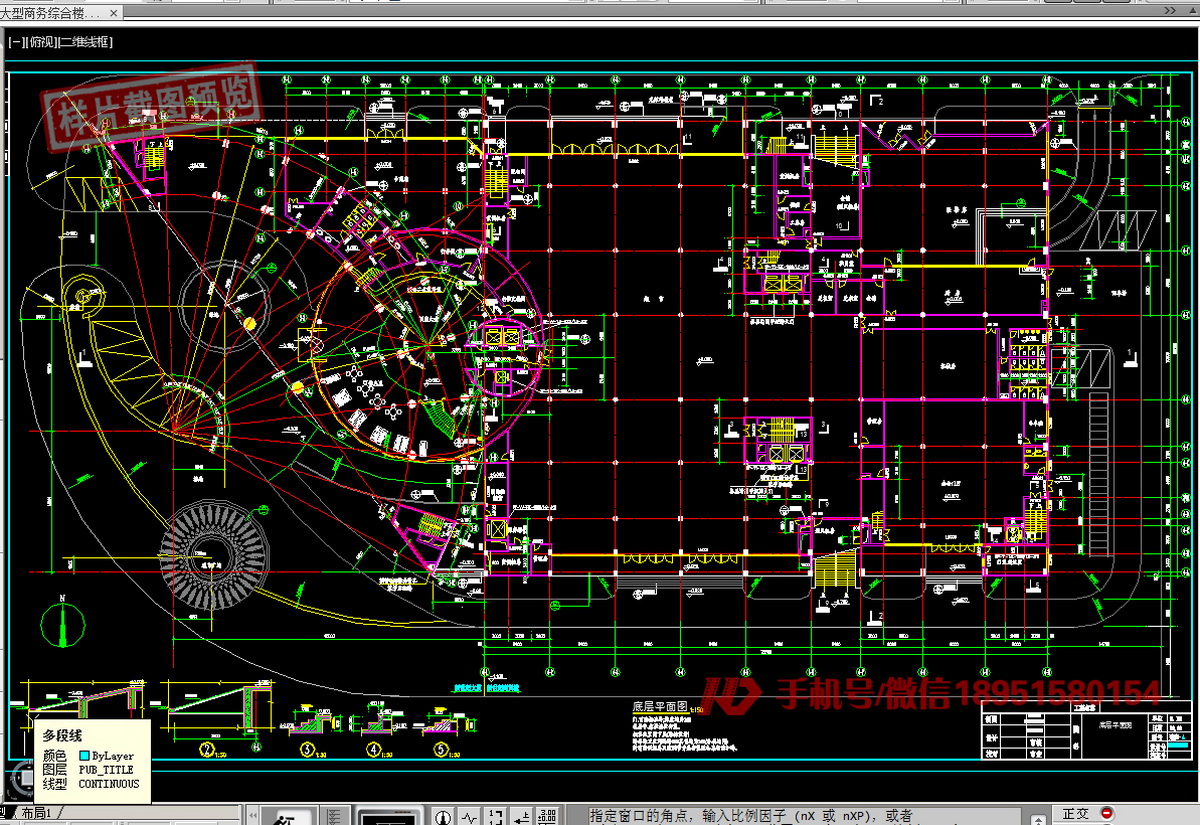Open the 二维线框 visual style dropdown
Viewport: 1200px width, 825px height.
click(86, 42)
